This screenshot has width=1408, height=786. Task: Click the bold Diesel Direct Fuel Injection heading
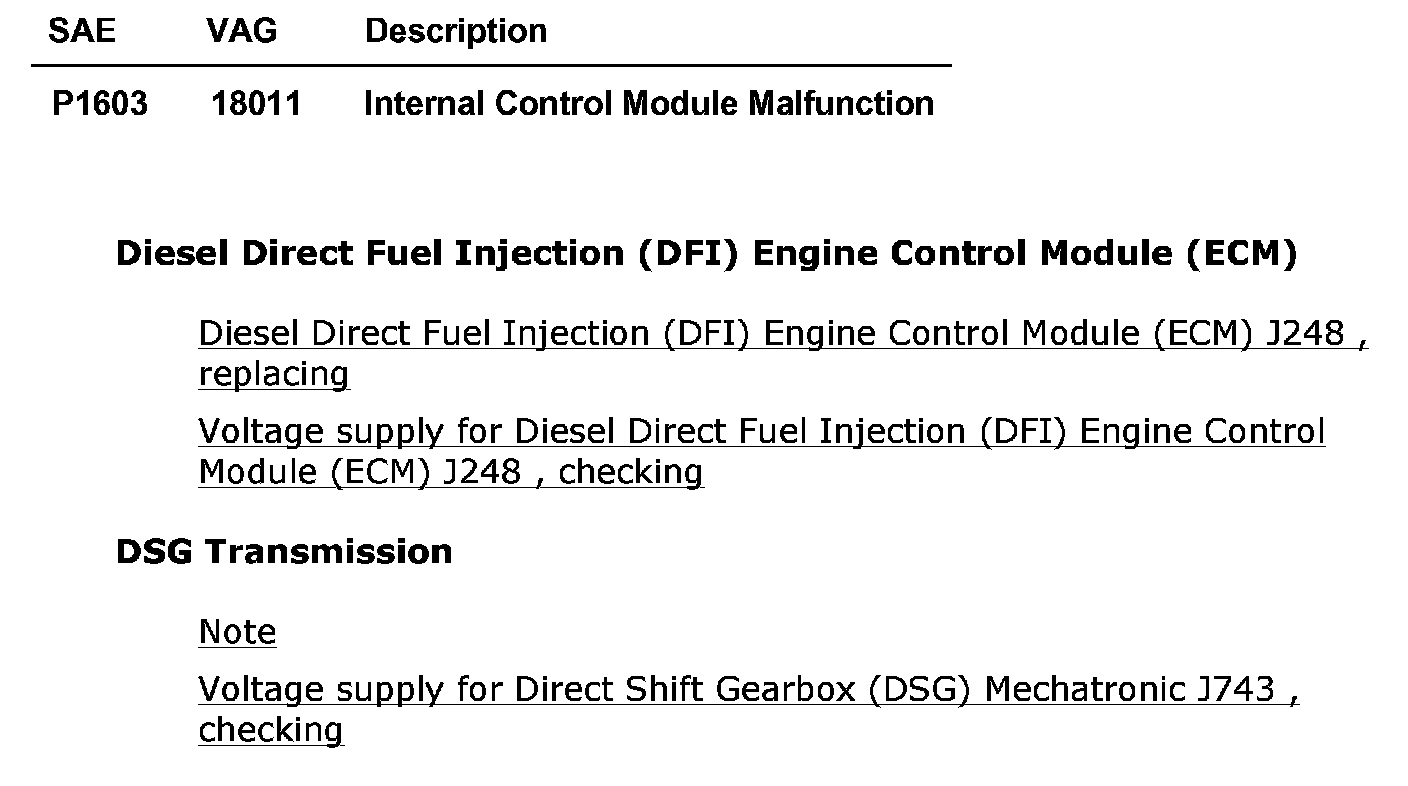pyautogui.click(x=707, y=254)
